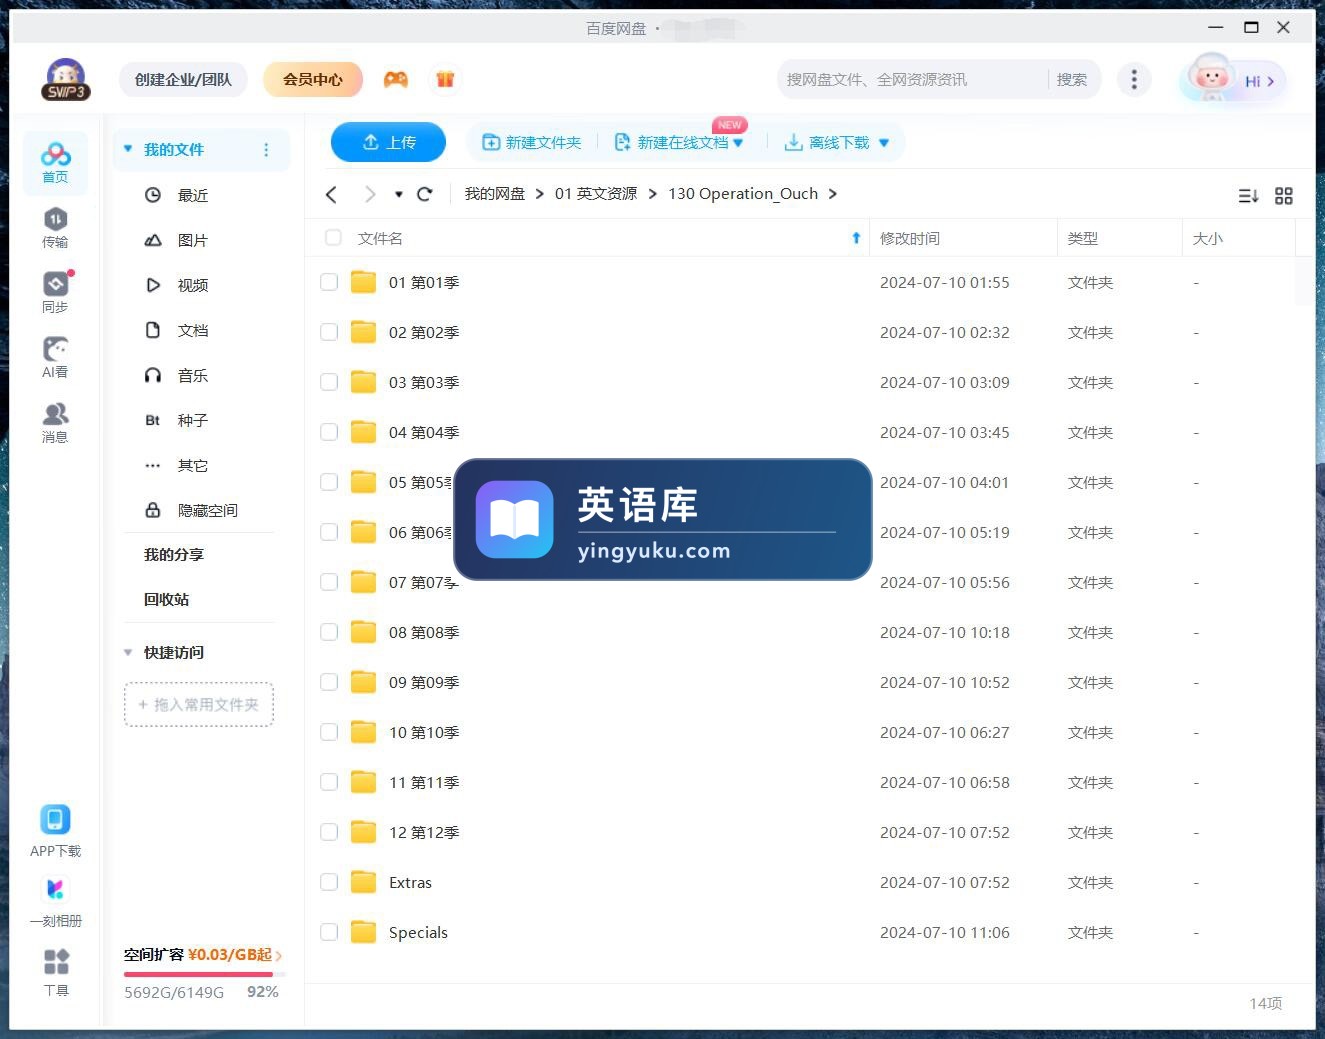Open 我的分享 shares list
Image resolution: width=1325 pixels, height=1039 pixels.
coord(173,554)
